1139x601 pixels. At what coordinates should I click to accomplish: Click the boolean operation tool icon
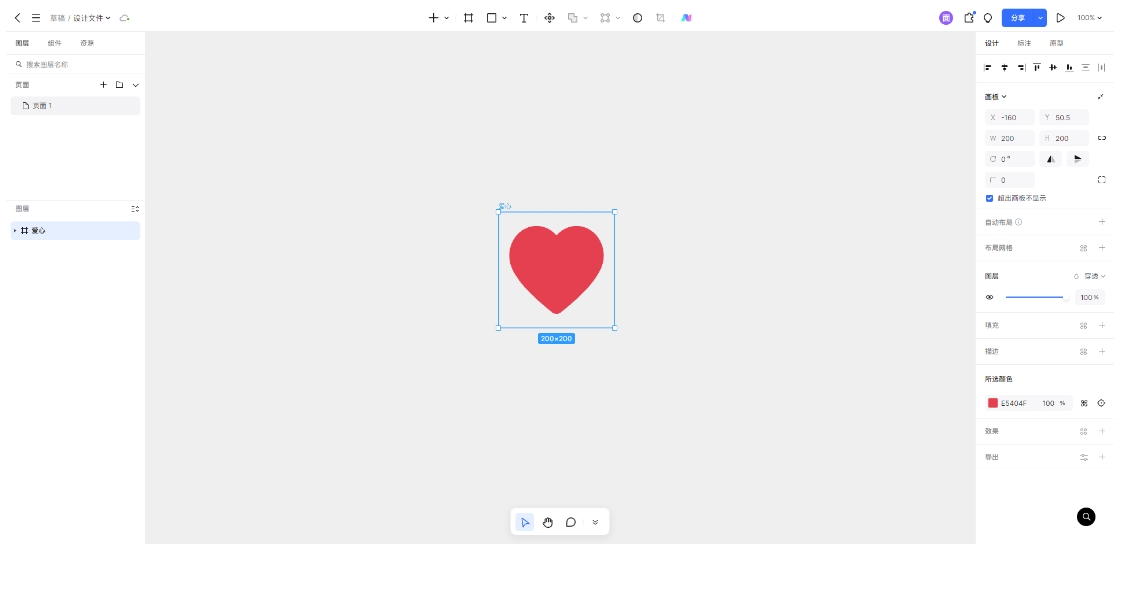coord(572,17)
